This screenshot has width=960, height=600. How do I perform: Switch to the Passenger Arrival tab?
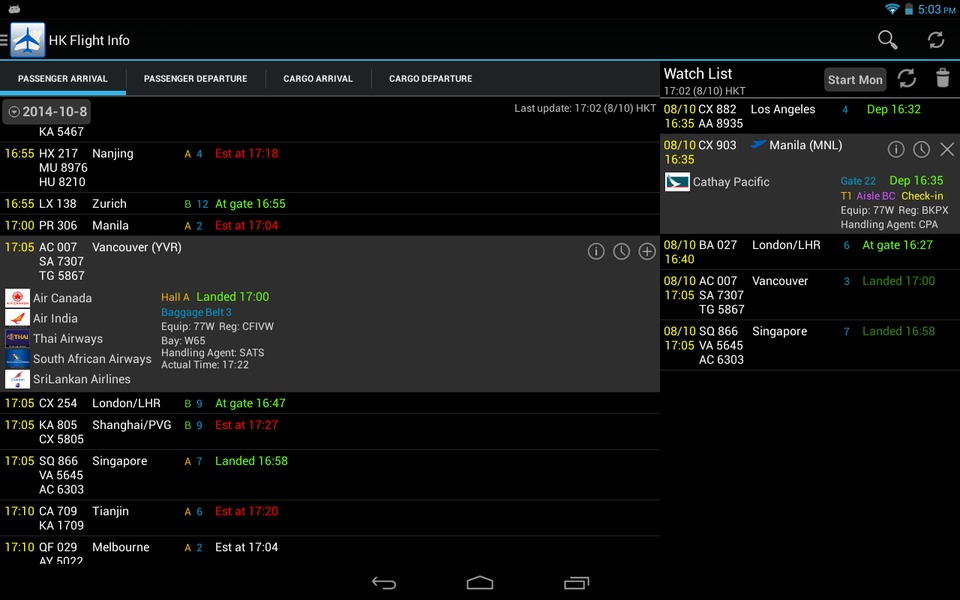coord(62,79)
